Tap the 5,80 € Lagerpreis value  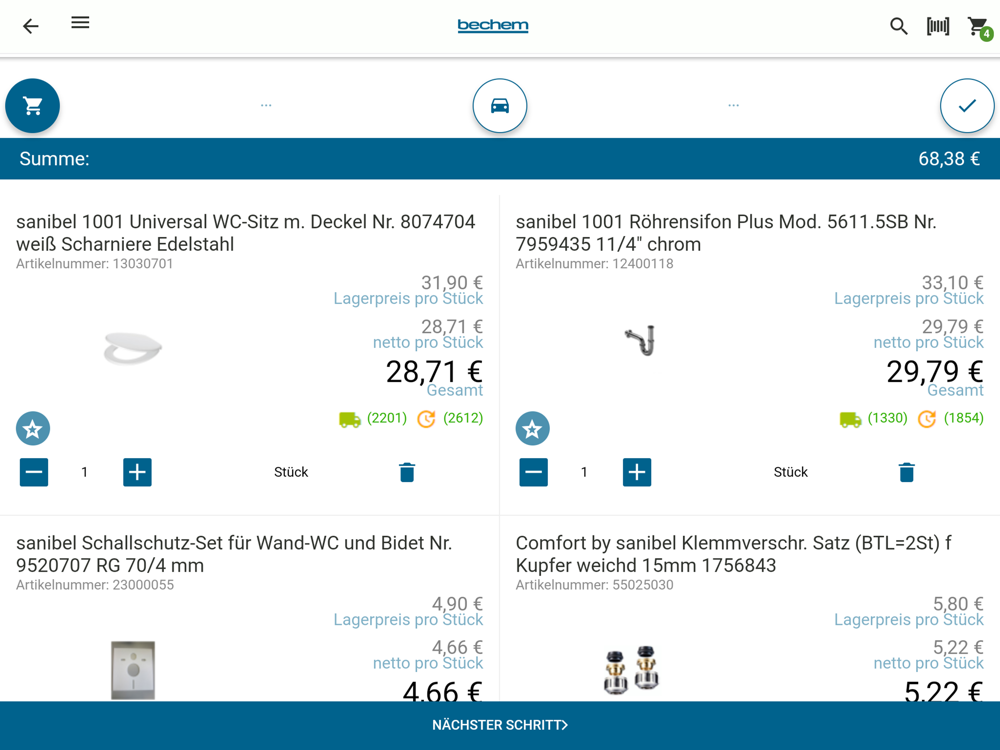point(958,604)
